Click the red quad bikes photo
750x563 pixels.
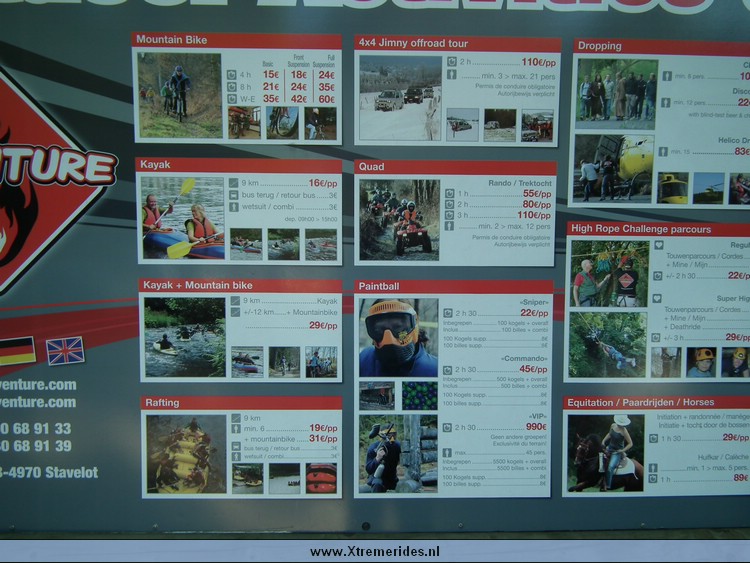tap(399, 220)
